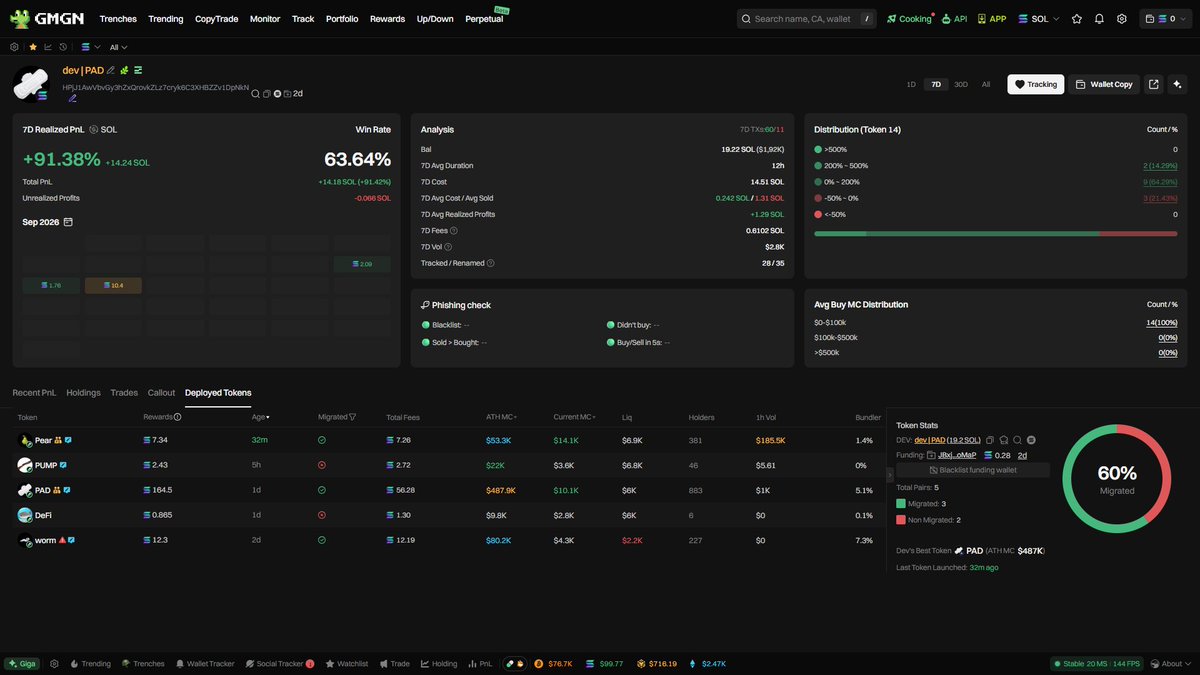Collapse Token Stats panel with the side chevron
The image size is (1200, 675).
890,474
